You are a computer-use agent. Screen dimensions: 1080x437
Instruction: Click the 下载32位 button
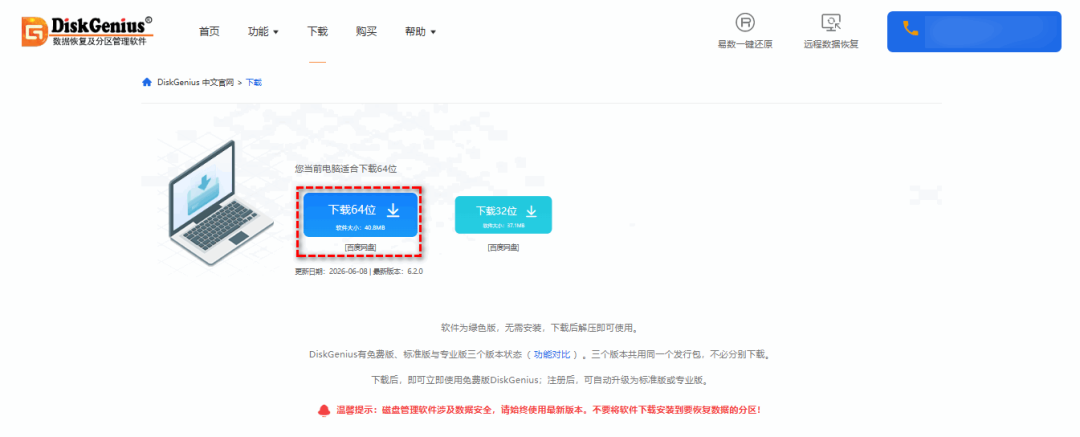coord(503,214)
